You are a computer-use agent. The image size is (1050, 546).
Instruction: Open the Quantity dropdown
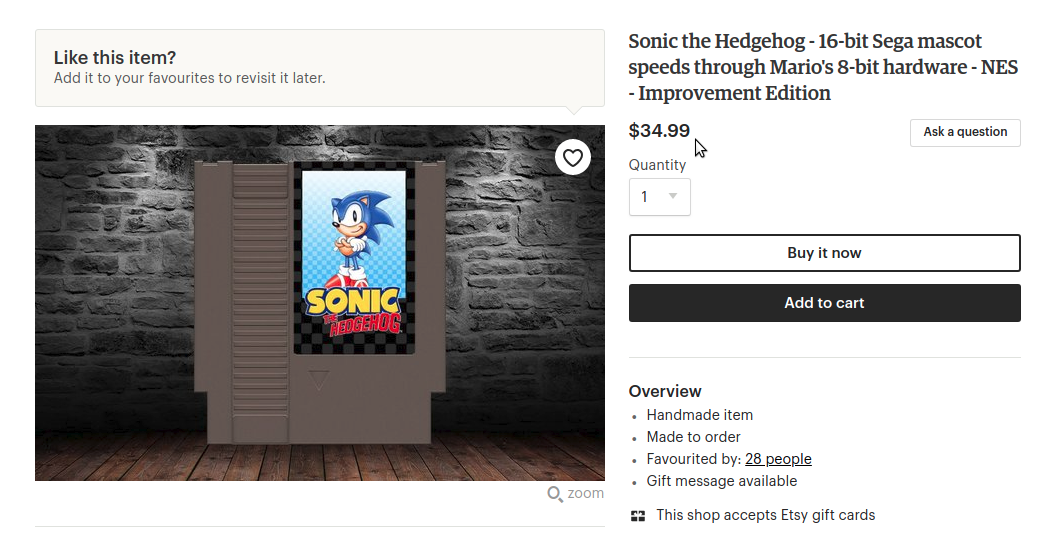[x=659, y=197]
